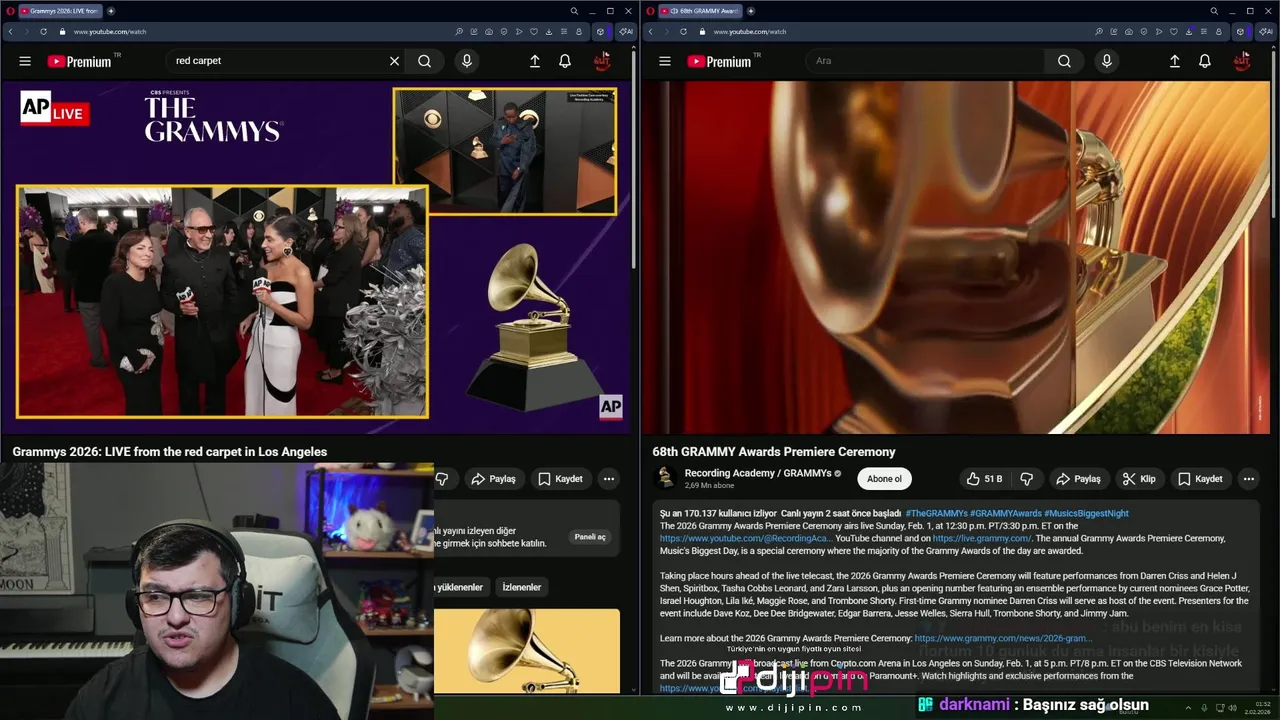This screenshot has width=1280, height=720.
Task: Dislike the red carpet video in the left window
Action: pos(441,479)
